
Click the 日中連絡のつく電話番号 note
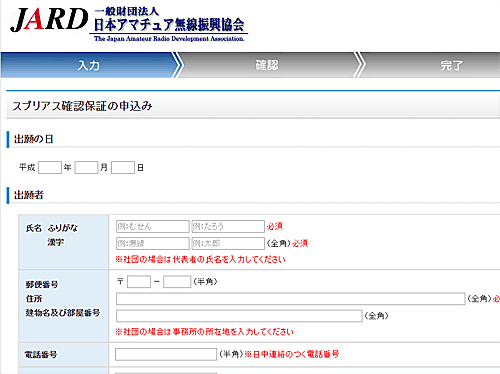pos(292,354)
